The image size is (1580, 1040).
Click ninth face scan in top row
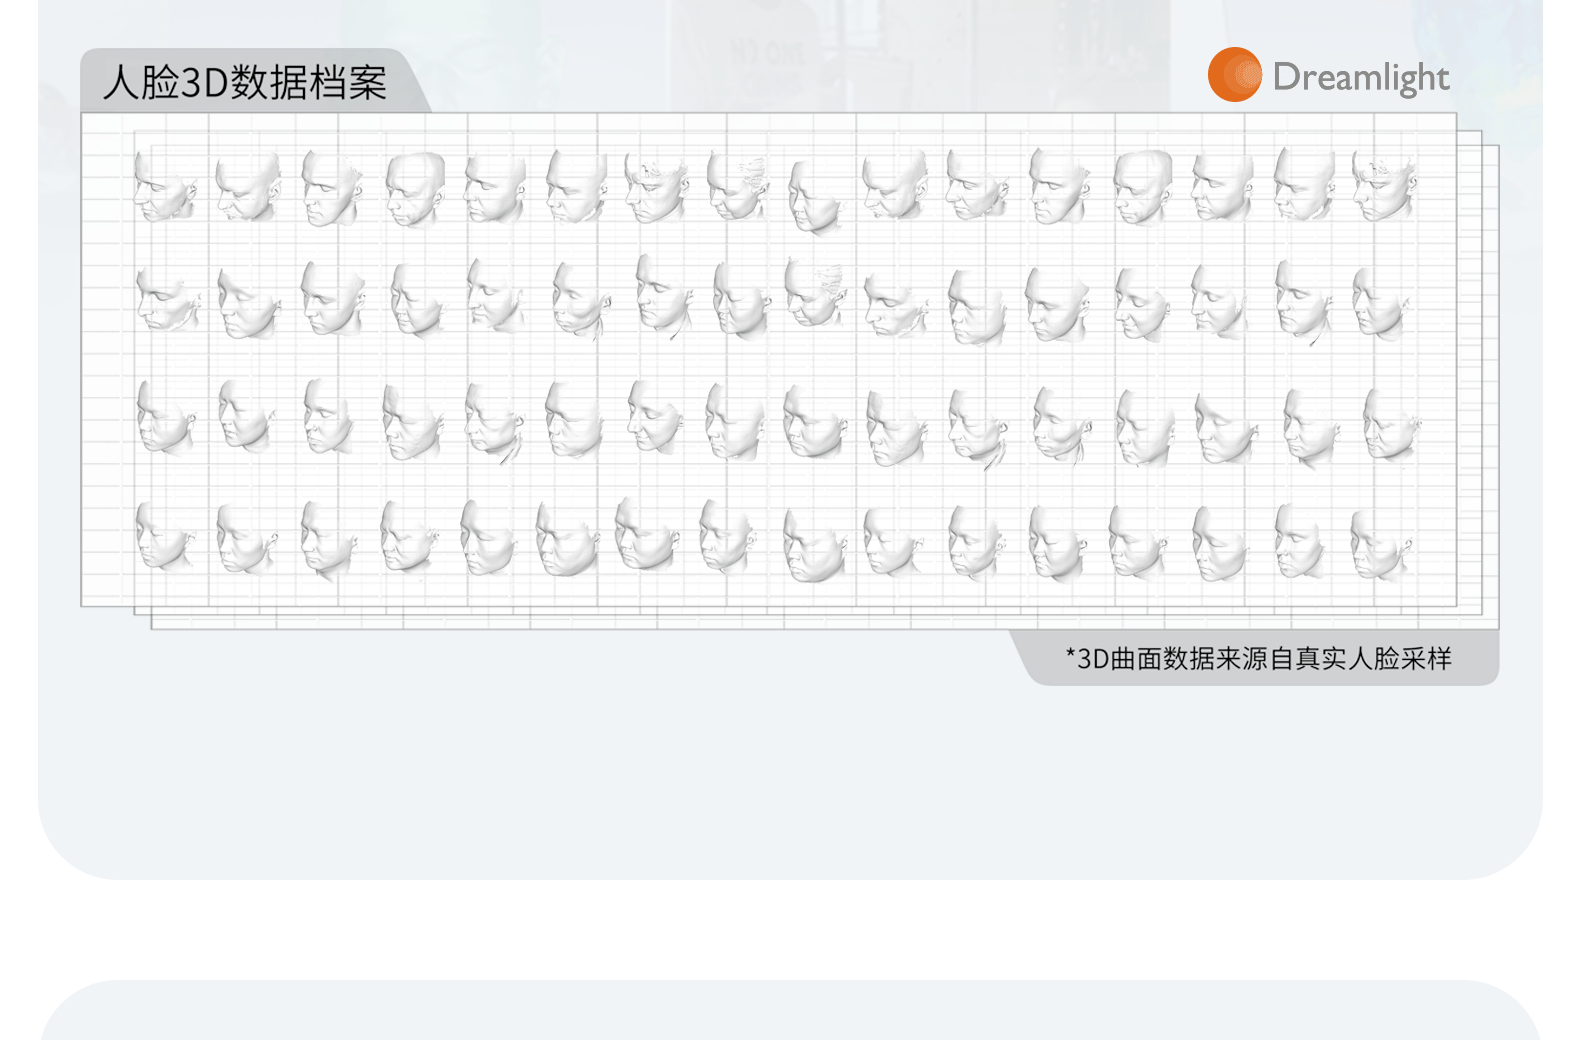(815, 197)
